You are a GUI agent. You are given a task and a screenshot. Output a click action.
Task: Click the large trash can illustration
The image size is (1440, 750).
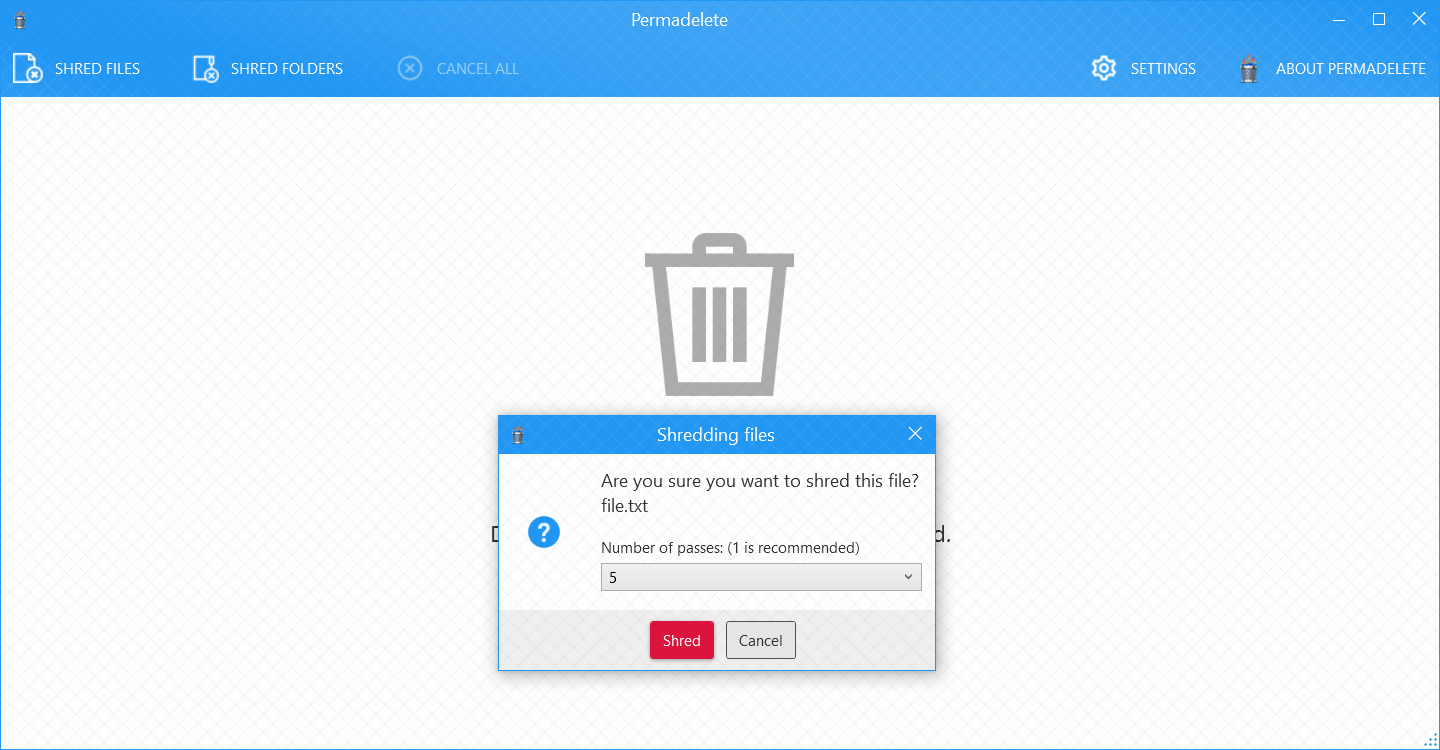(719, 314)
